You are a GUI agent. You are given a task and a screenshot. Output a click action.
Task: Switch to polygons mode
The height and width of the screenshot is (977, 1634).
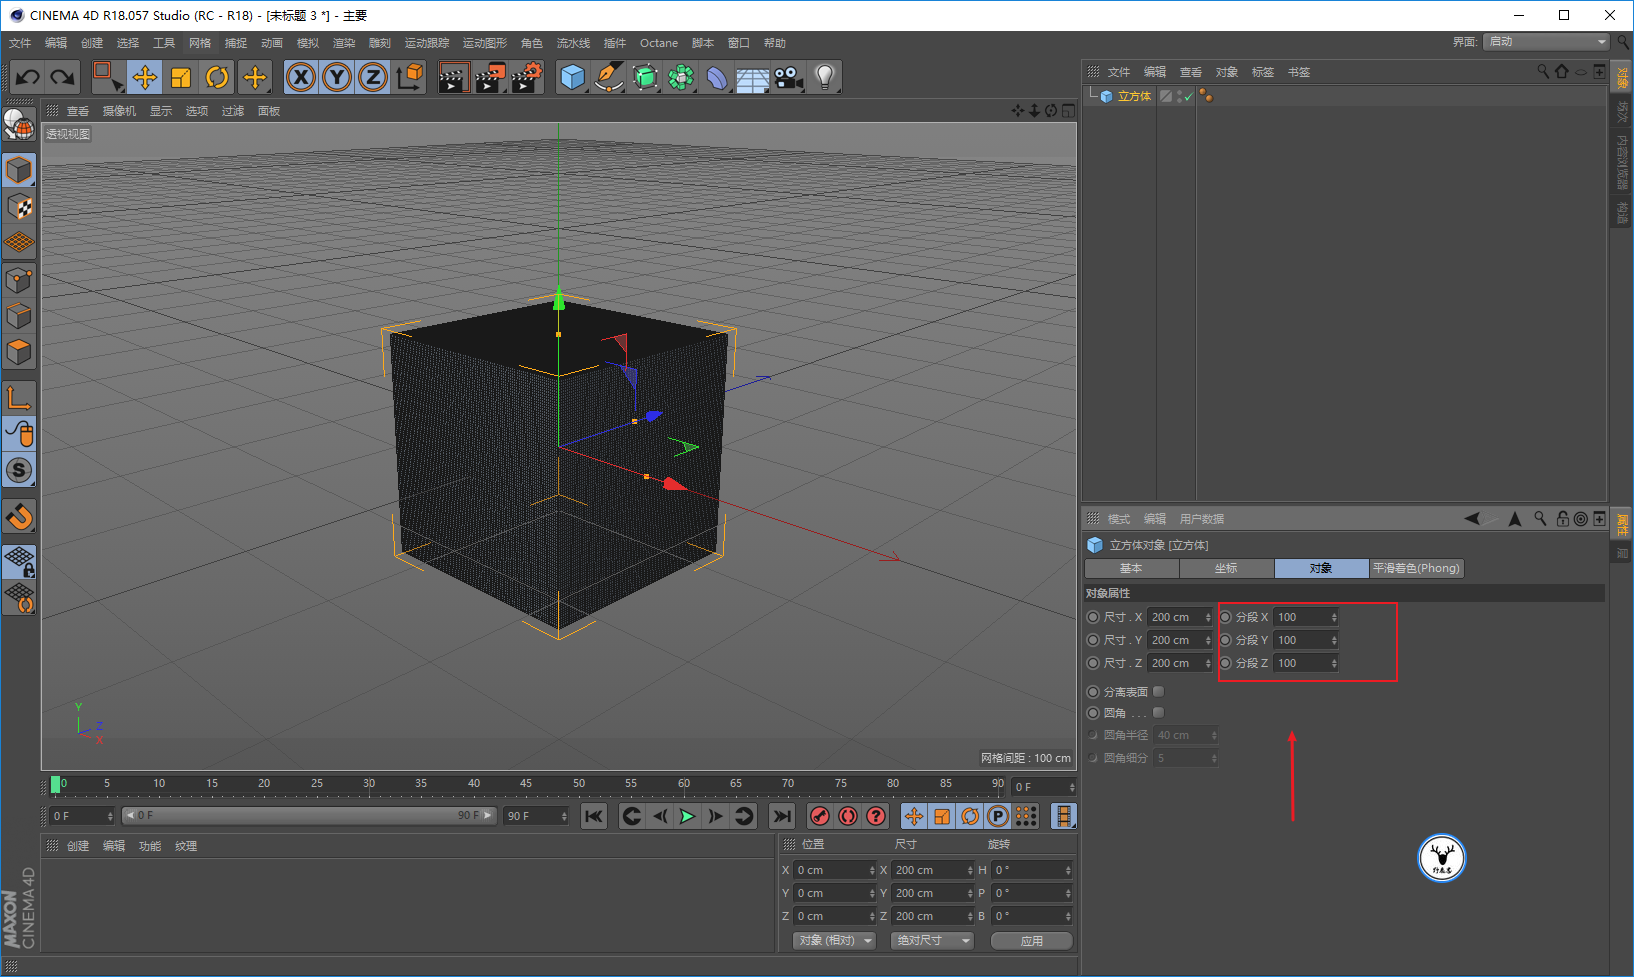coord(19,352)
